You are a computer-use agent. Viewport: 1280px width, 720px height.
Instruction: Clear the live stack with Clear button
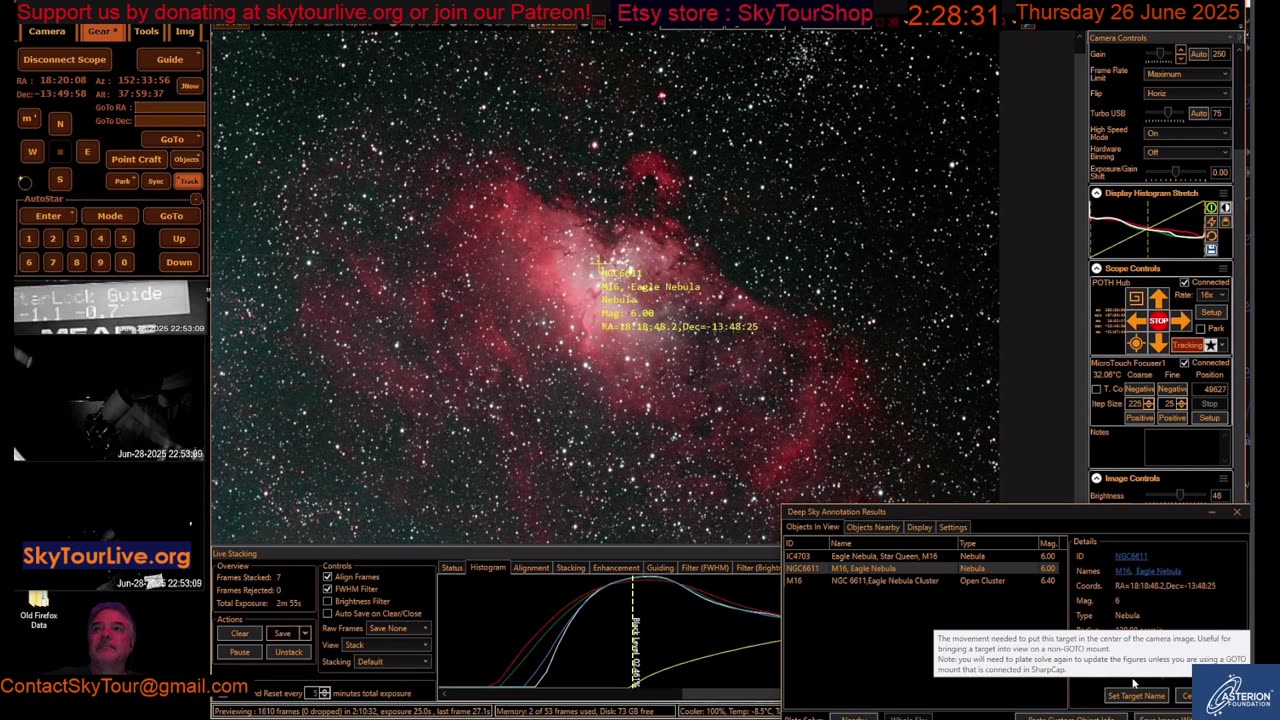[240, 634]
